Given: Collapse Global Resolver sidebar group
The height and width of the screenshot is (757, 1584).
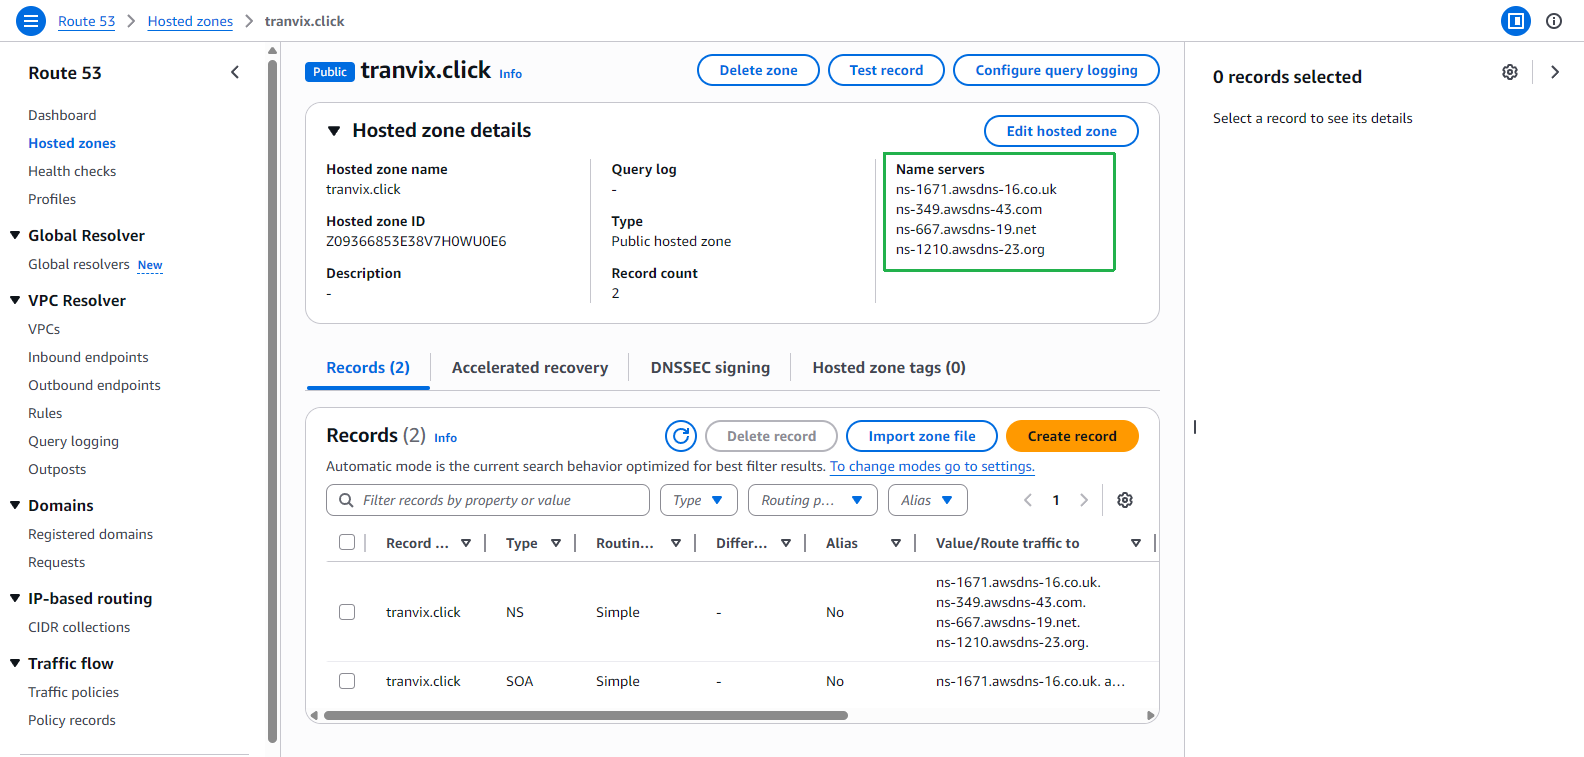Looking at the screenshot, I should (15, 235).
